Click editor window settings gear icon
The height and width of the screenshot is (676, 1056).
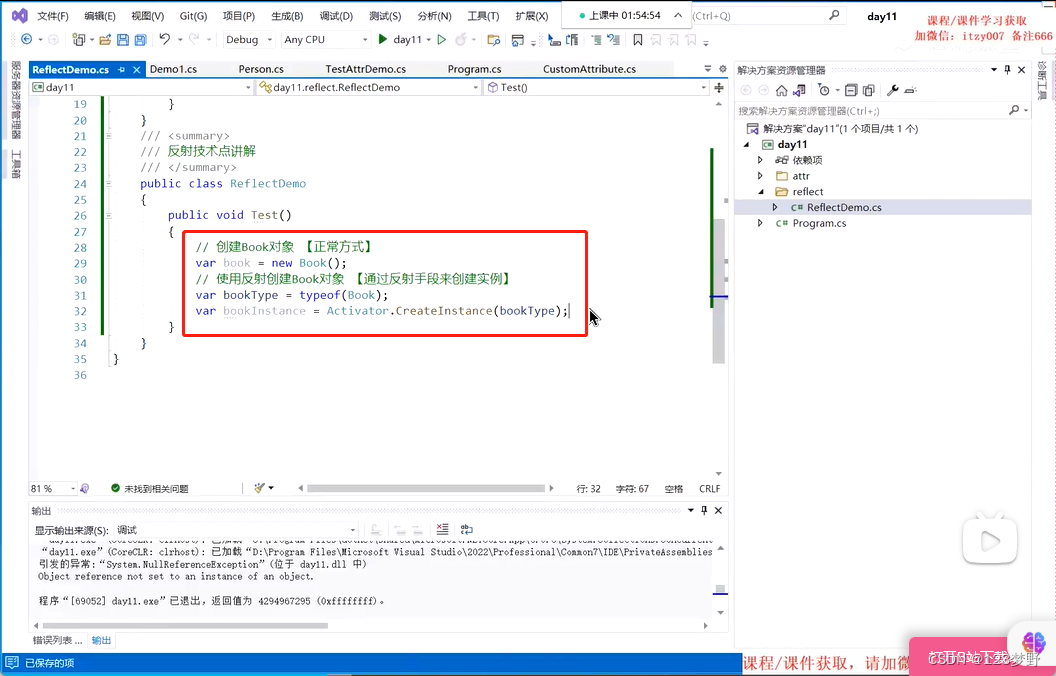(x=723, y=69)
